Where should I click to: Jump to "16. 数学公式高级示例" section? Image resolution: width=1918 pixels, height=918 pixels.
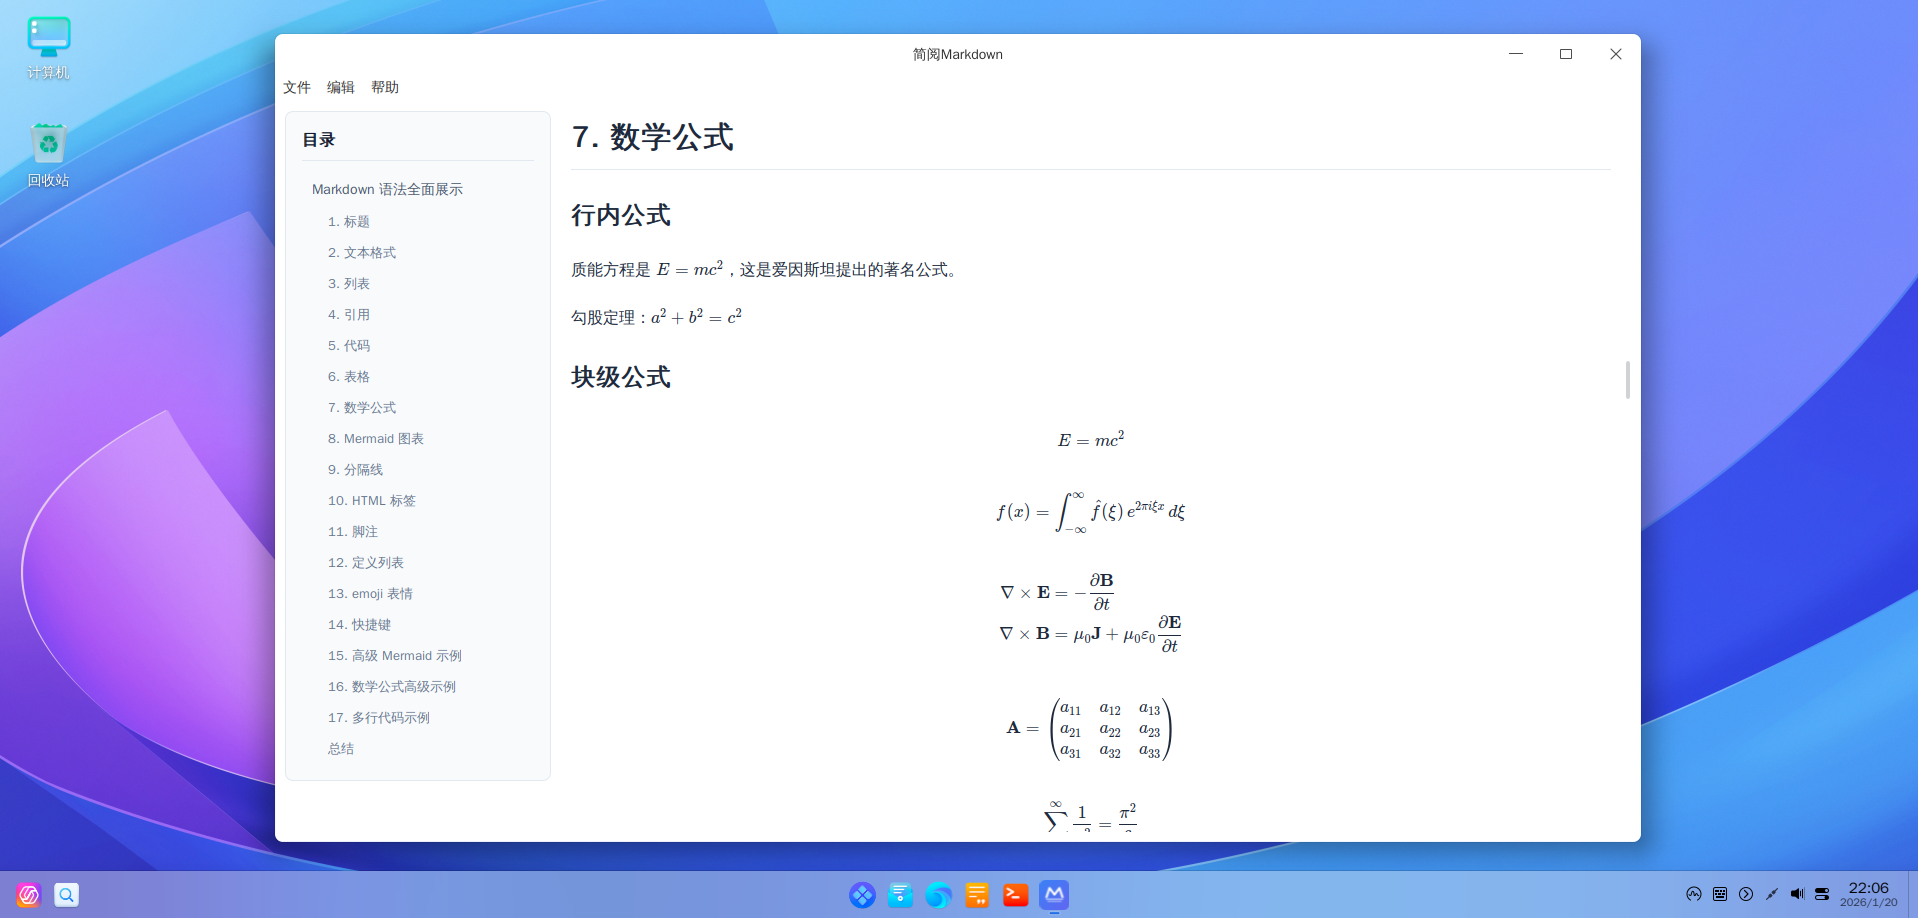pos(391,686)
